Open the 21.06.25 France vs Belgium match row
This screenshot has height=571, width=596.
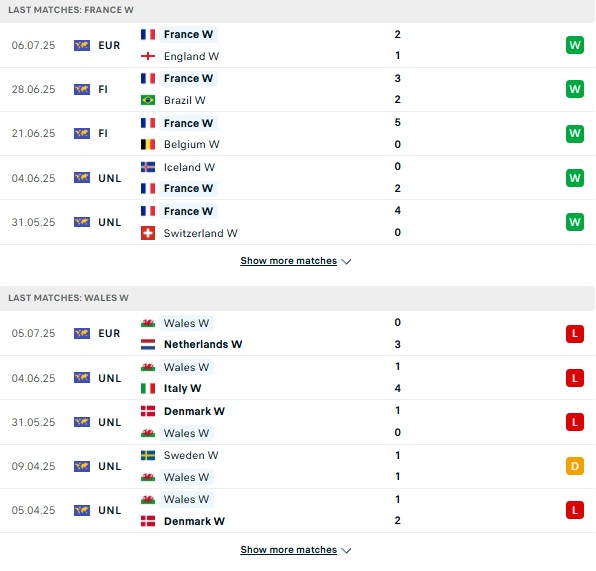tap(297, 133)
